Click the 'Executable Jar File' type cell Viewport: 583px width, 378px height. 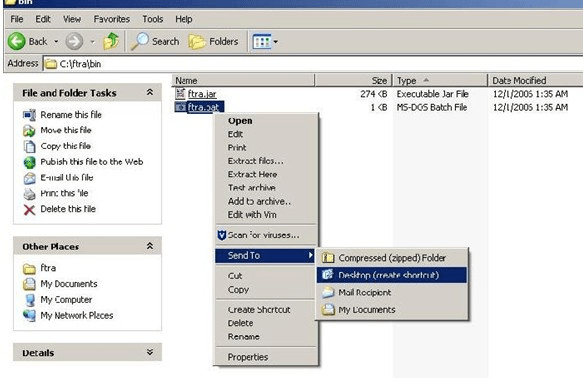click(432, 94)
